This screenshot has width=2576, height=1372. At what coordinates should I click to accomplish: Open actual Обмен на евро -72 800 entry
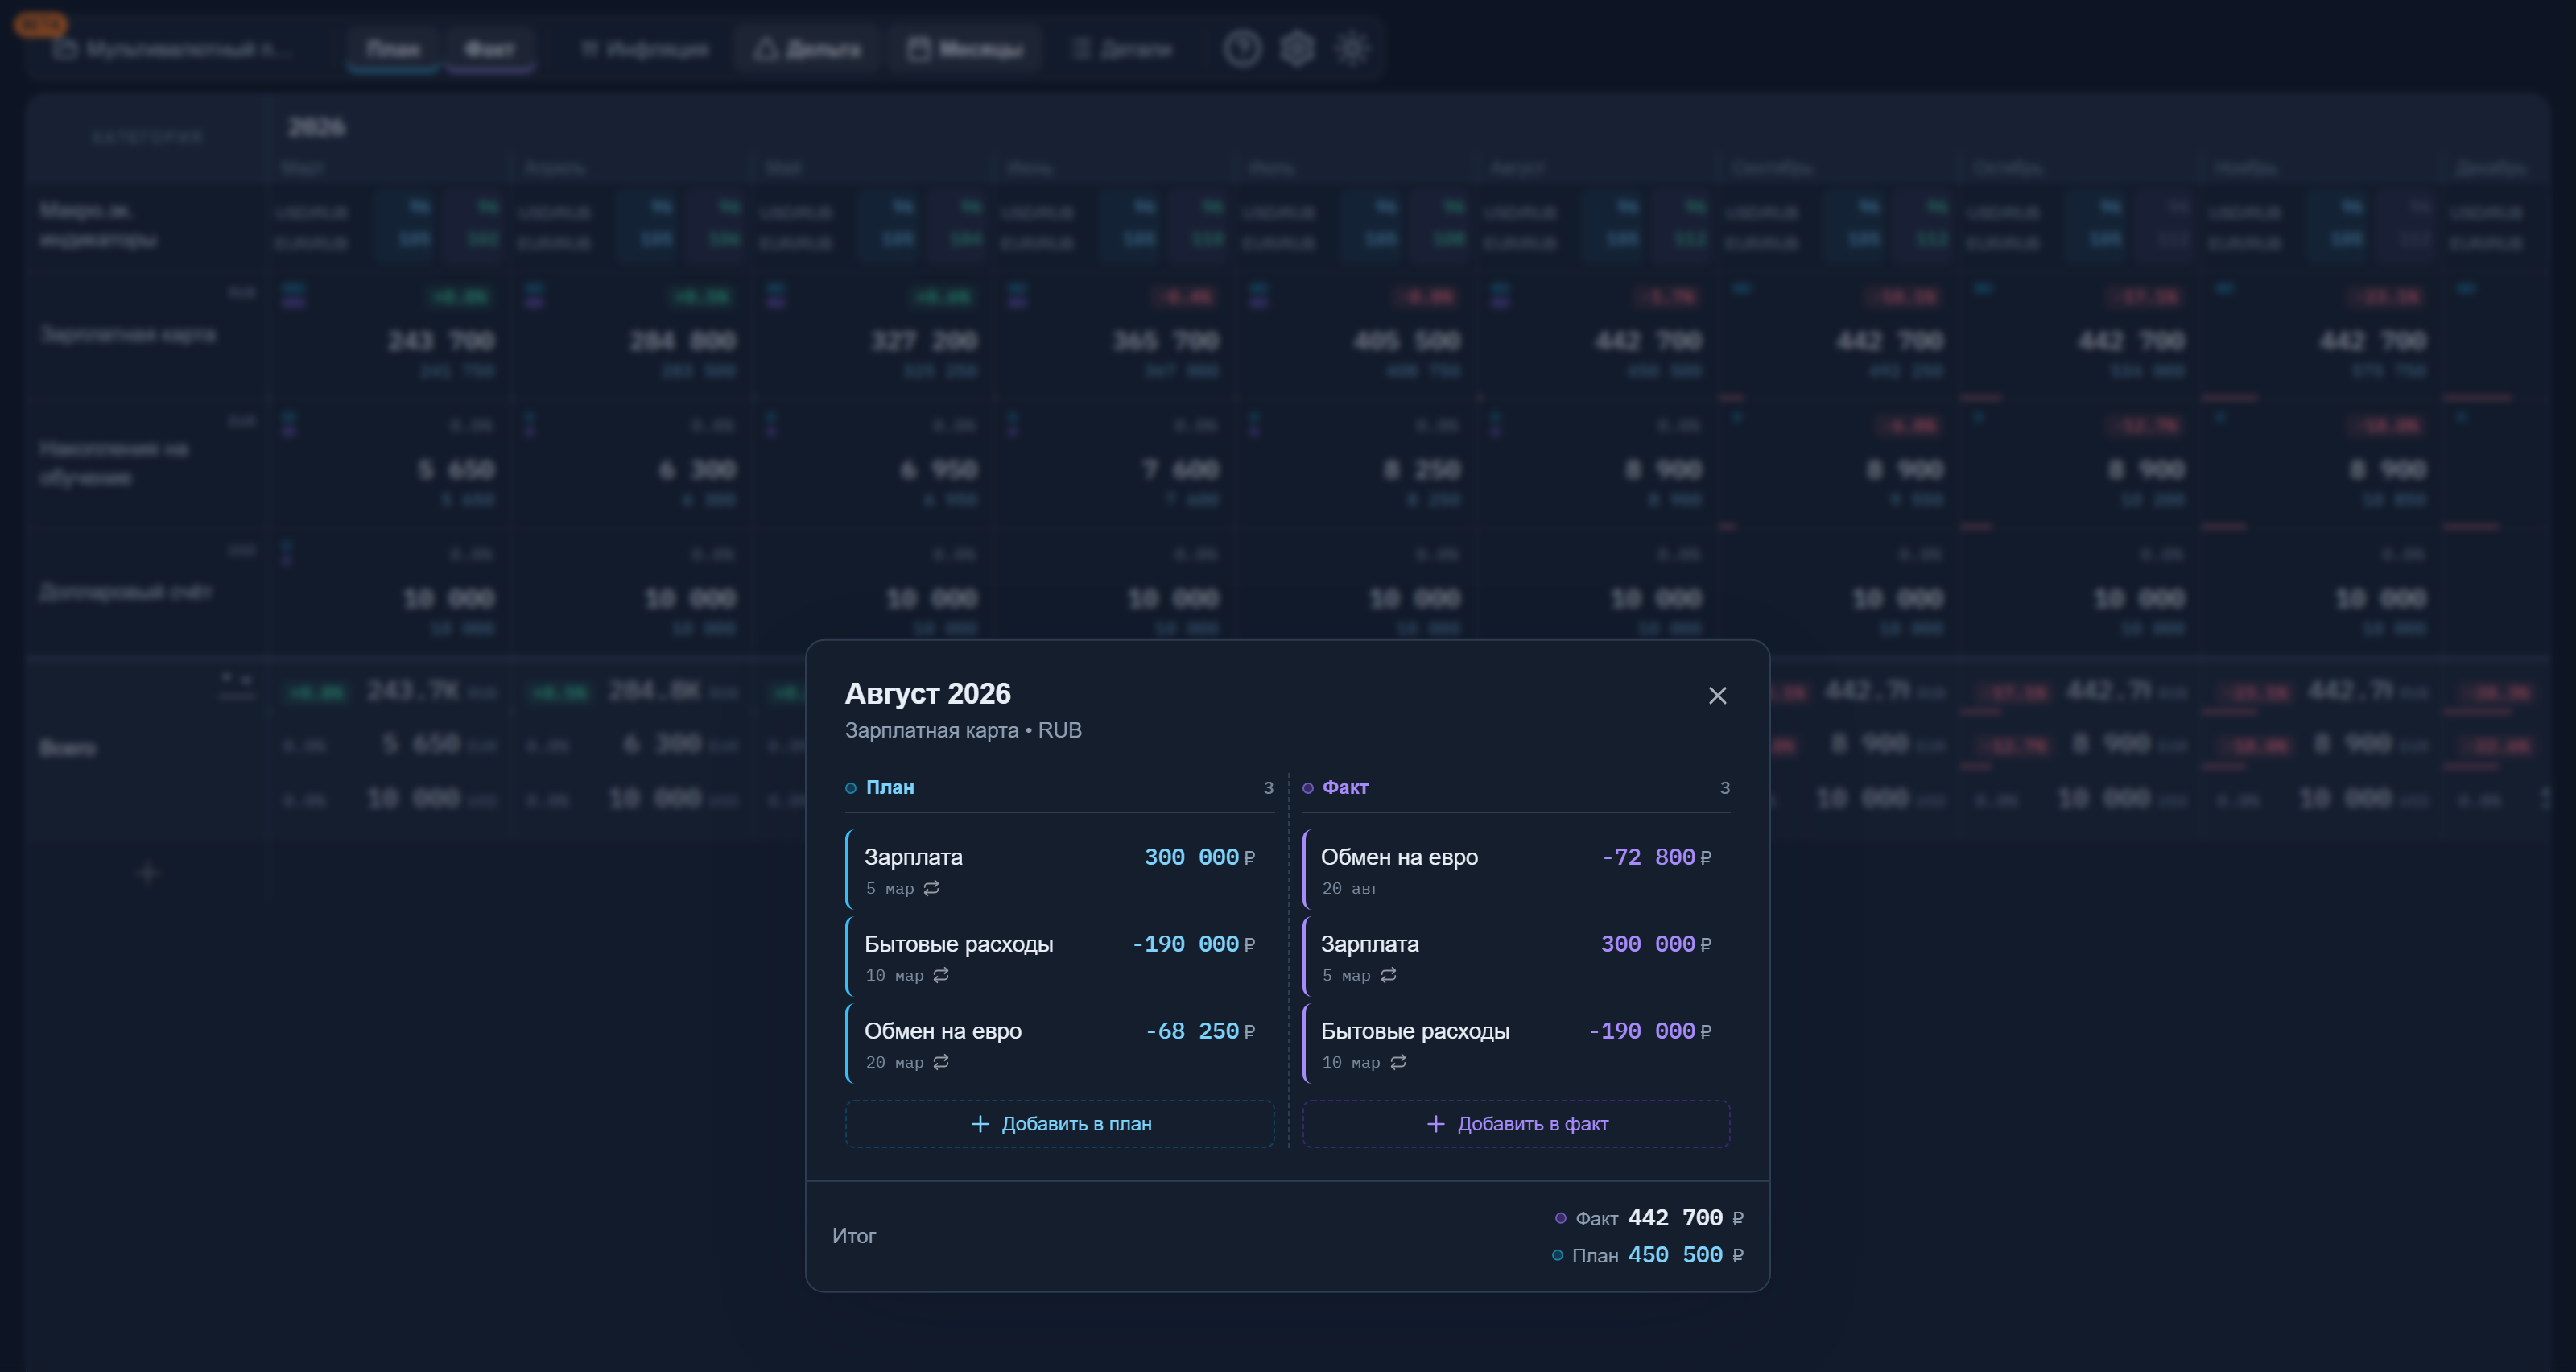[x=1516, y=870]
